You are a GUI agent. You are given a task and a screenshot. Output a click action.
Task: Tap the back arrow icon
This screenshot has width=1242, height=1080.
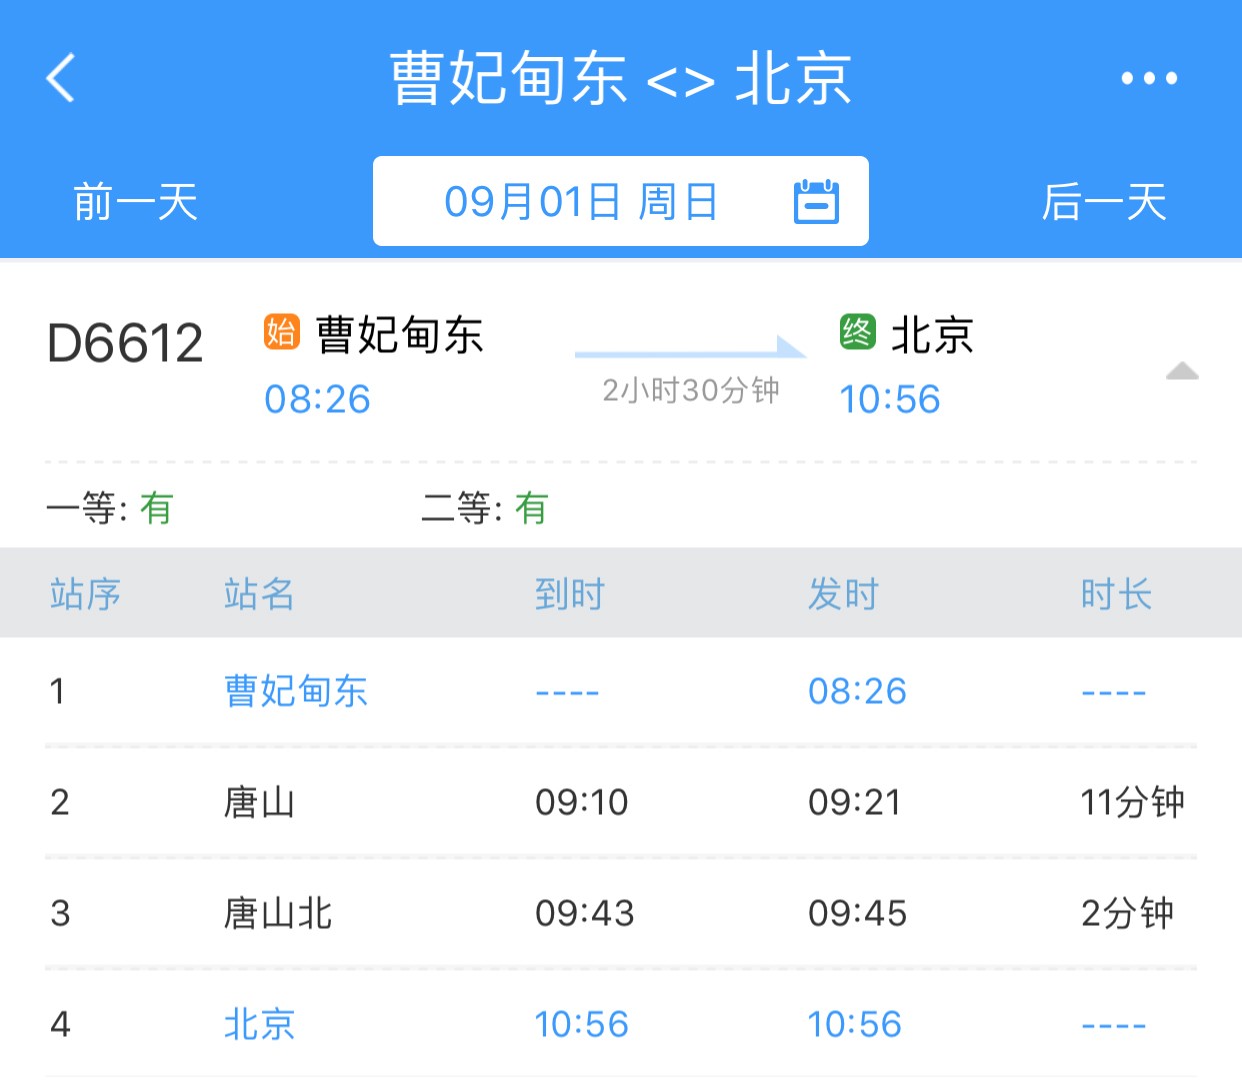61,78
